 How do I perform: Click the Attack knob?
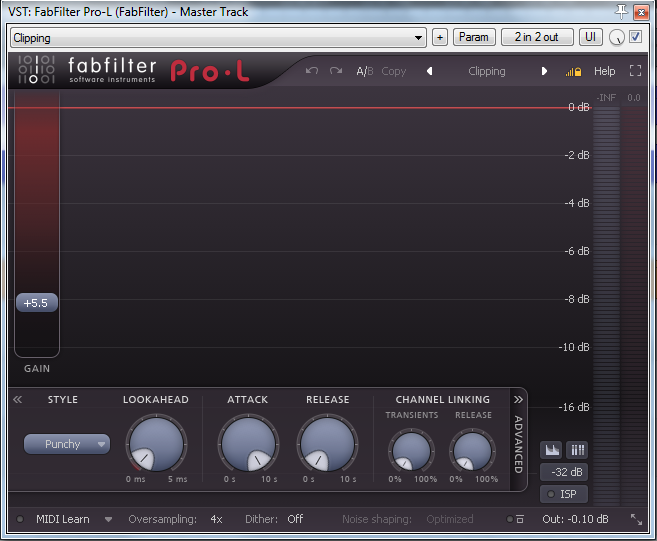tap(248, 444)
